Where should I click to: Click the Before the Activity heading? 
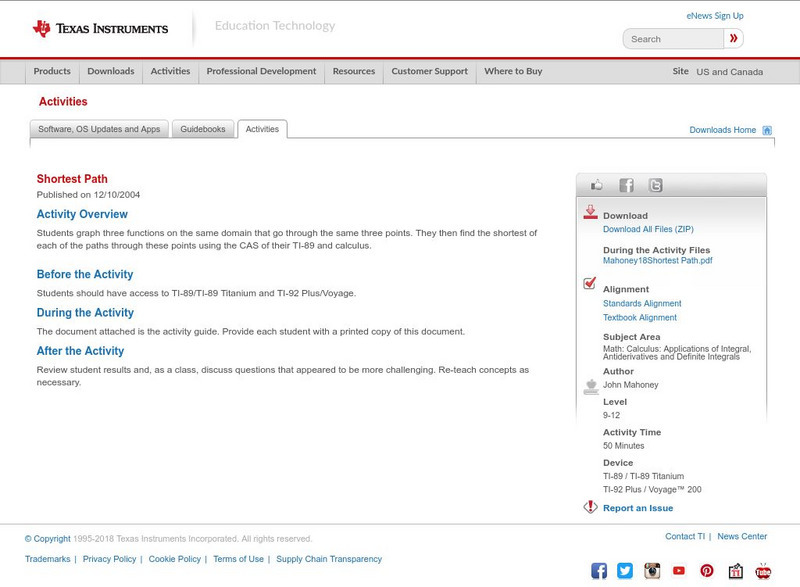[x=85, y=274]
